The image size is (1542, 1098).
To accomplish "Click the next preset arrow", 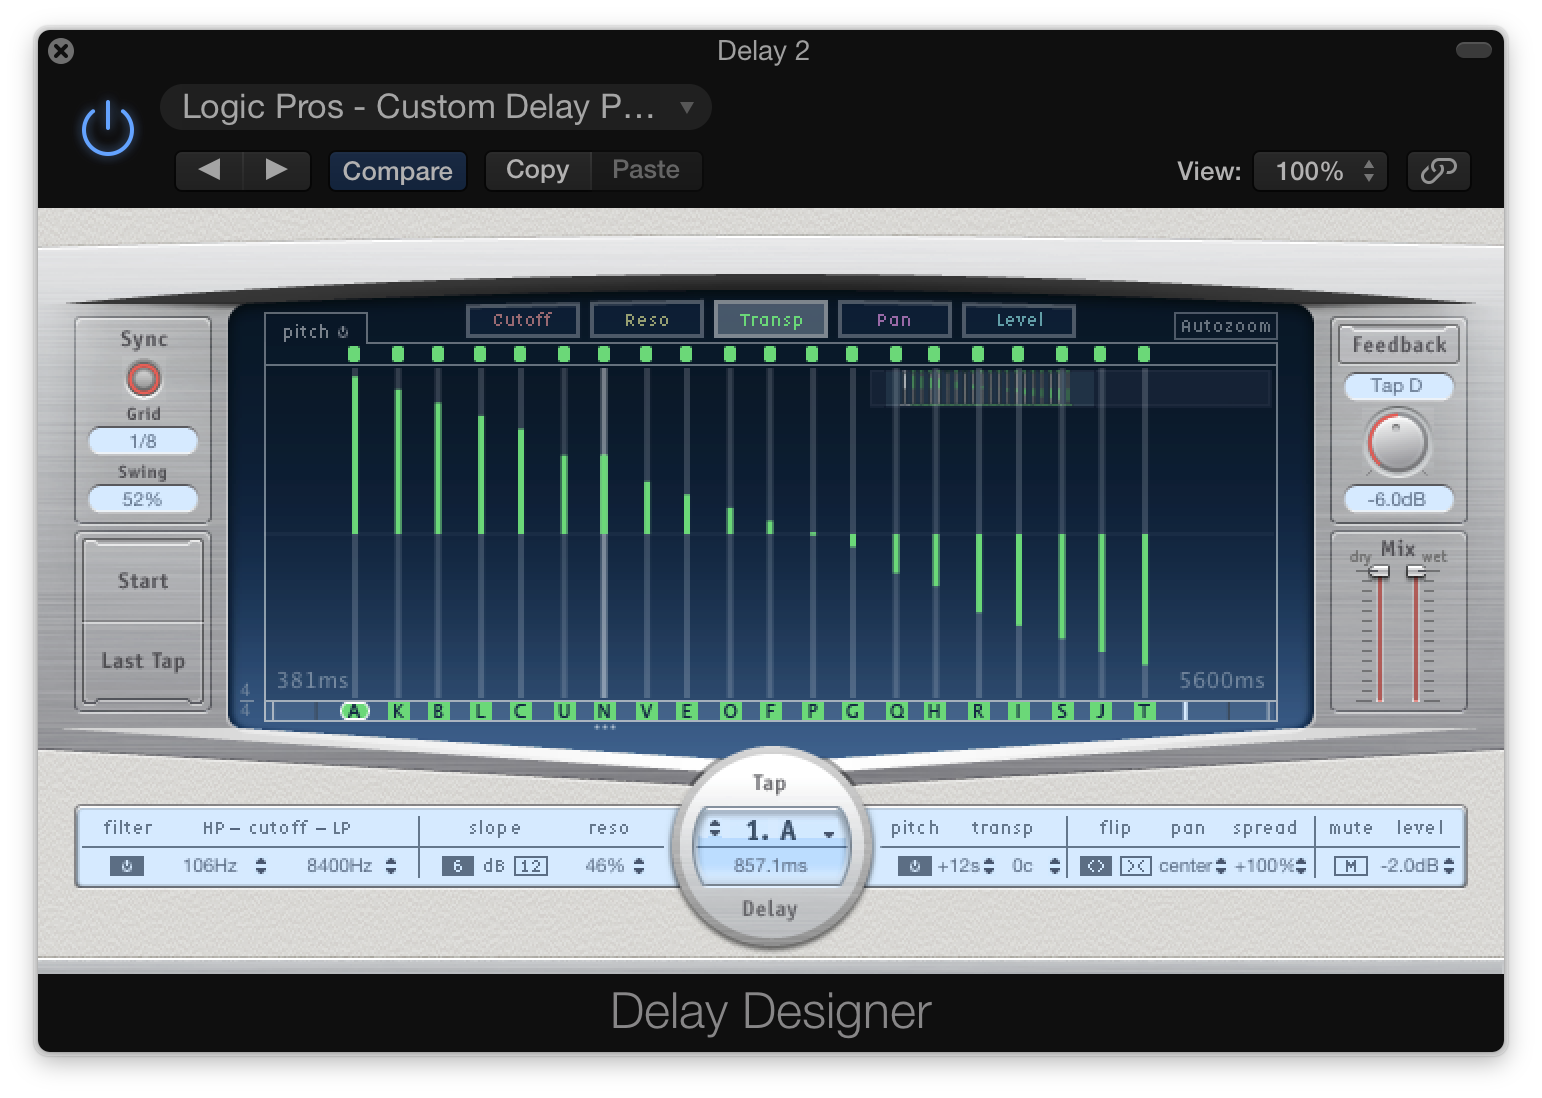I will coord(277,170).
